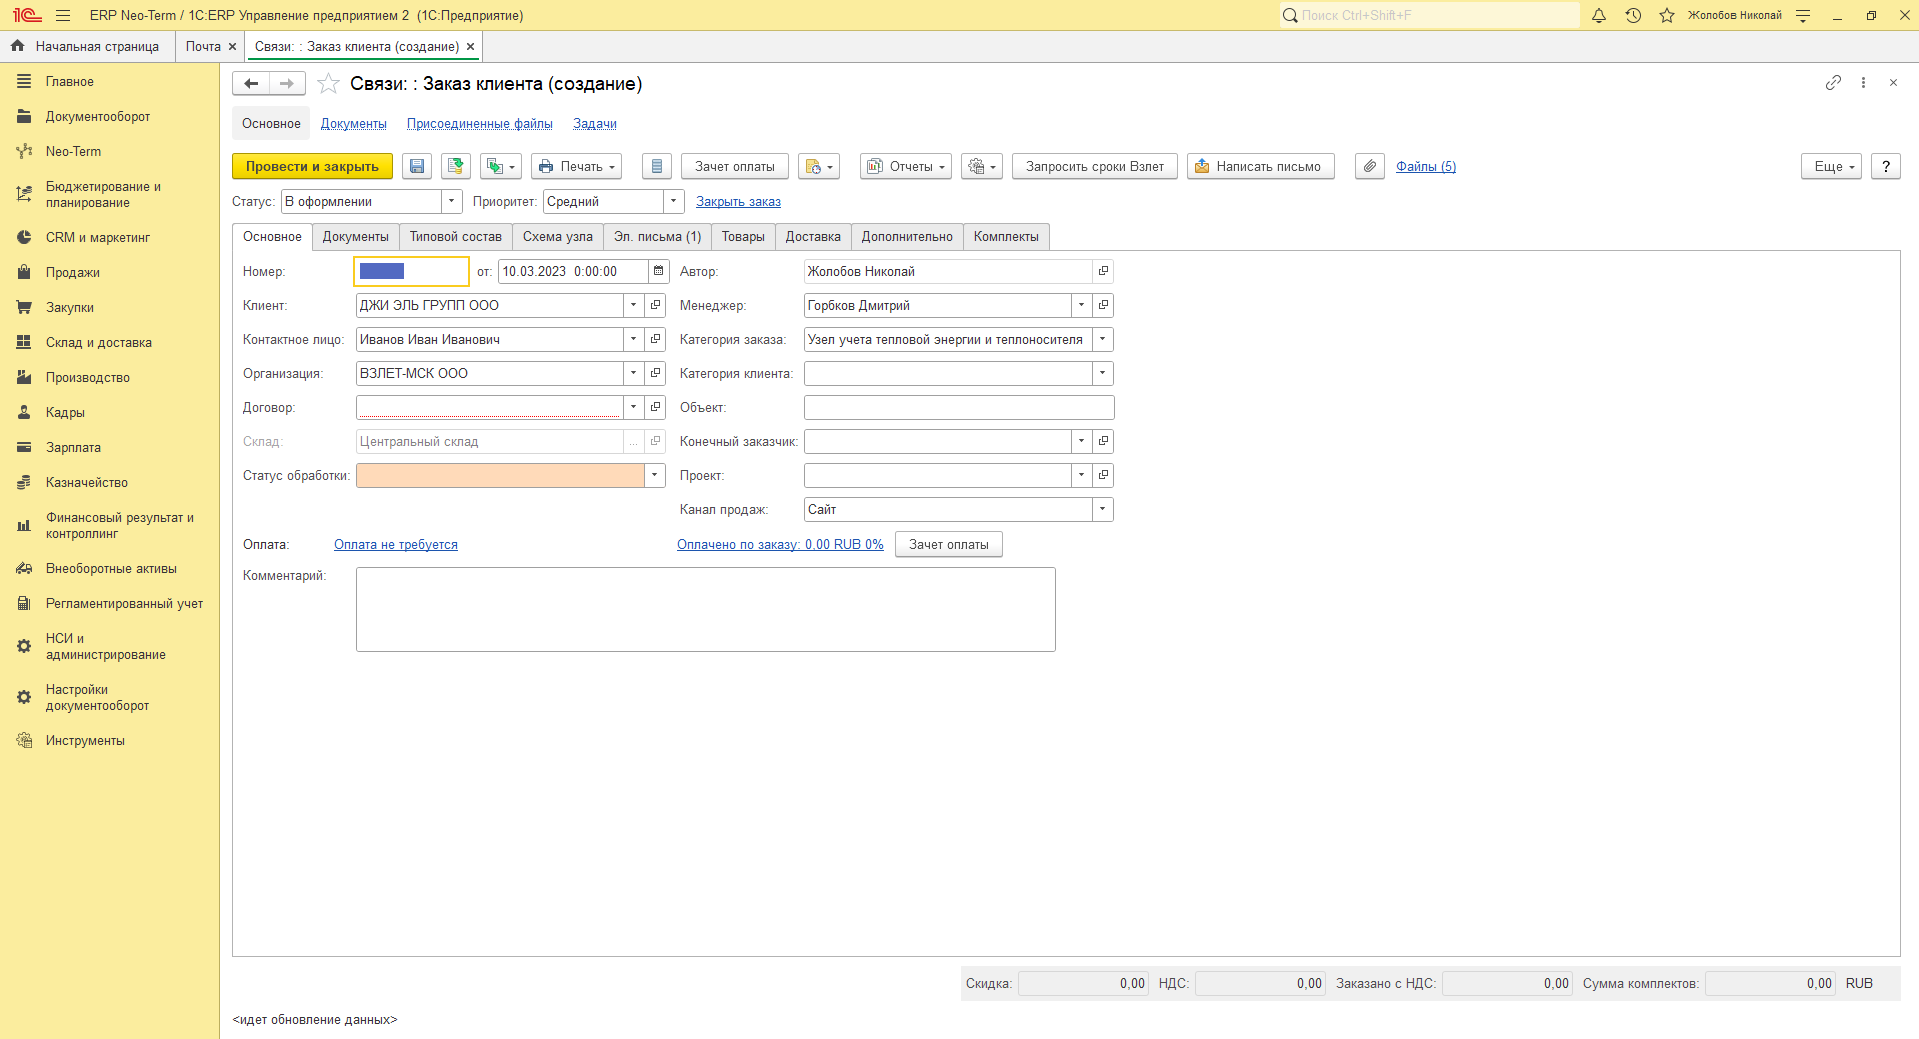Open the history clock icon in title bar

pos(1633,15)
